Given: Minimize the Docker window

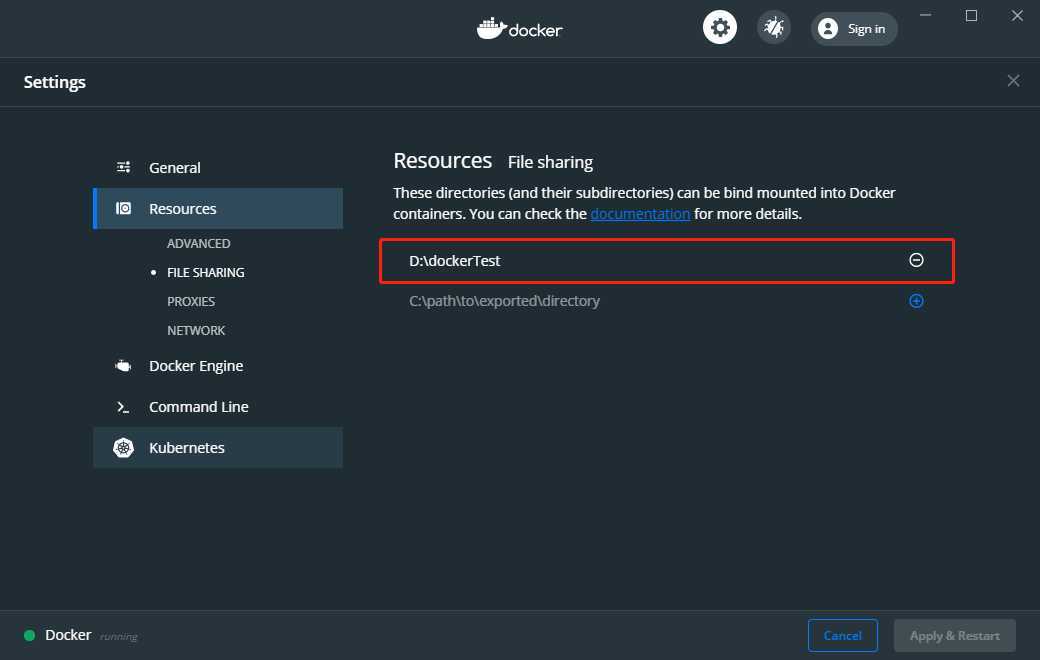Looking at the screenshot, I should click(x=925, y=15).
